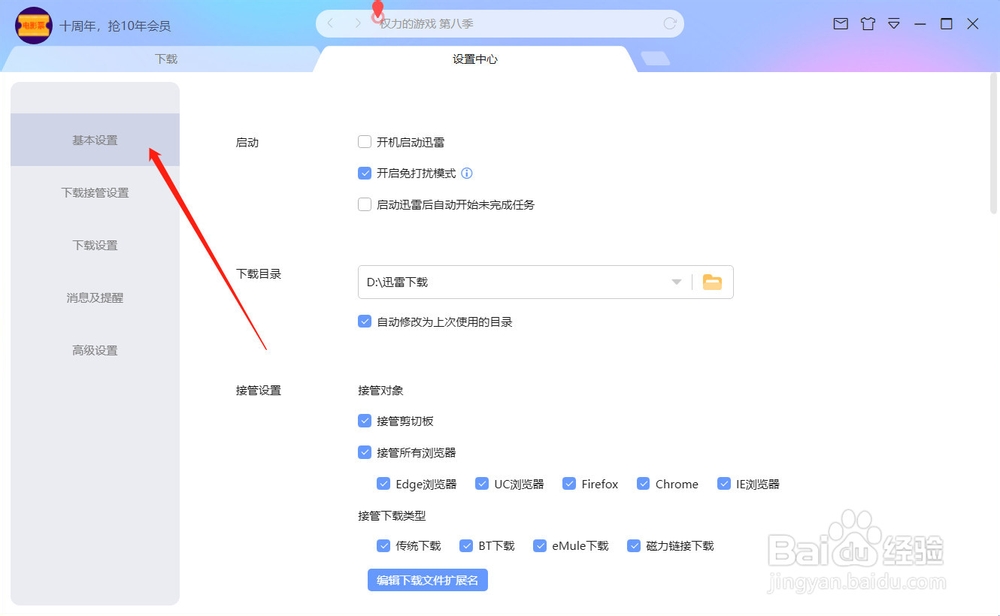Image resolution: width=1000 pixels, height=616 pixels.
Task: Open the small new tab button
Action: pyautogui.click(x=655, y=59)
